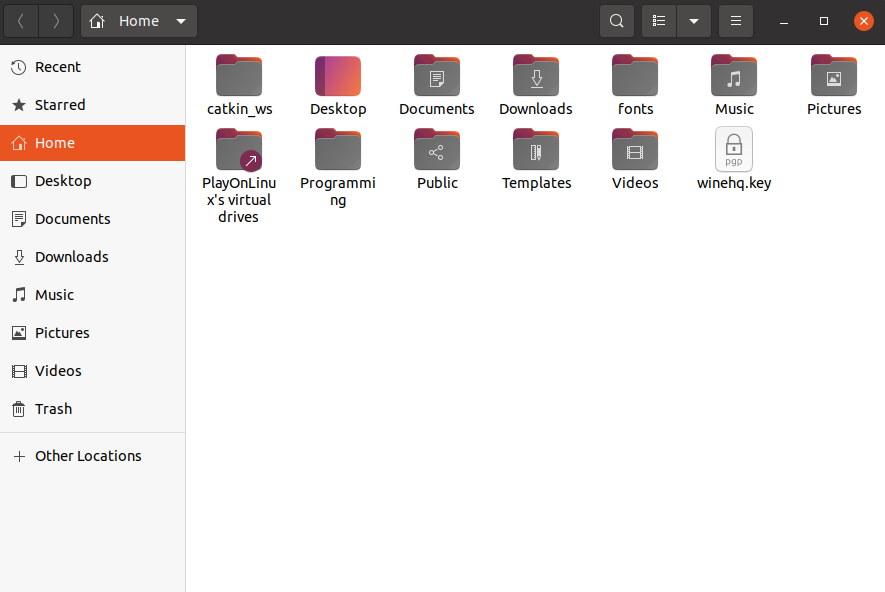Open the Public folder

point(436,150)
